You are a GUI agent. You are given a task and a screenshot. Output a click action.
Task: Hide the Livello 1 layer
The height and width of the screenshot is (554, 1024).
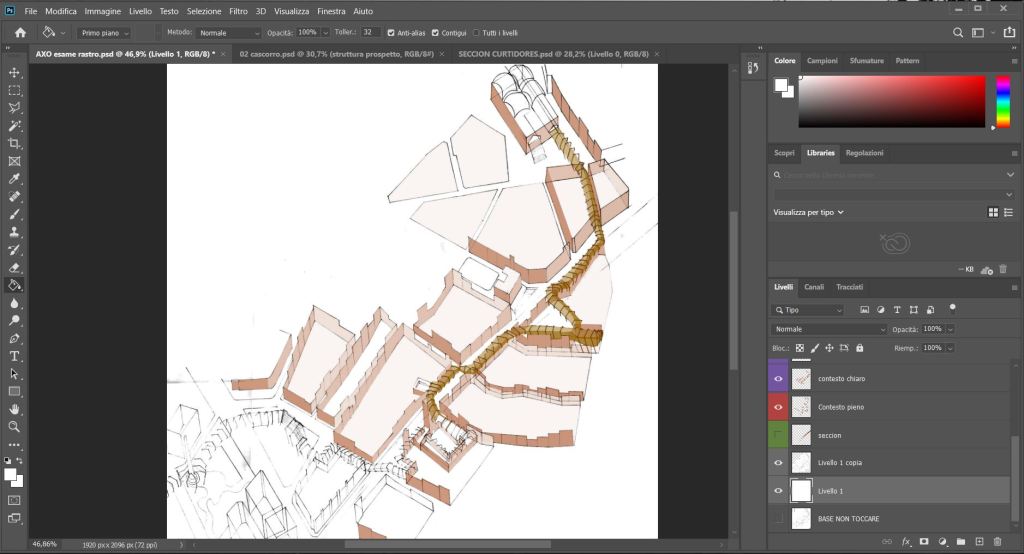778,491
